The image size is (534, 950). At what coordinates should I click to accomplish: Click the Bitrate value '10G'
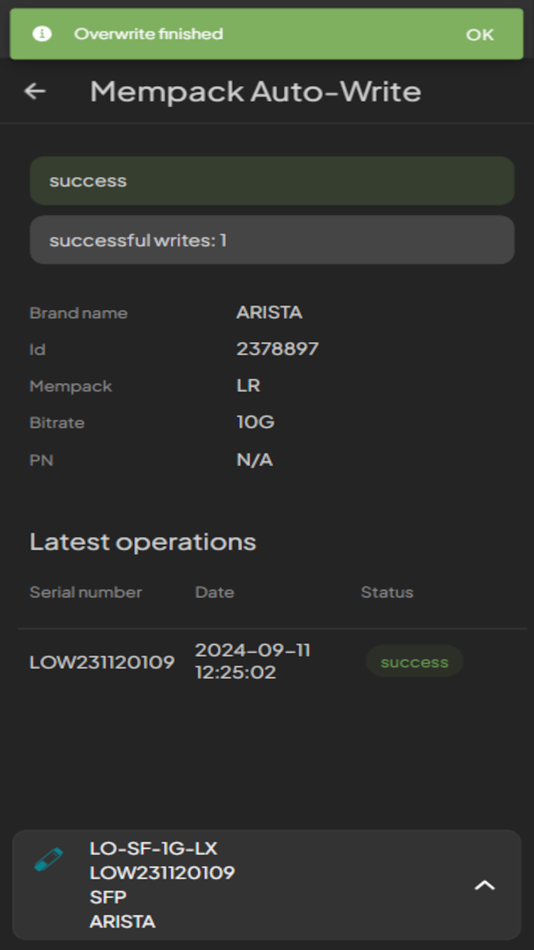(256, 422)
